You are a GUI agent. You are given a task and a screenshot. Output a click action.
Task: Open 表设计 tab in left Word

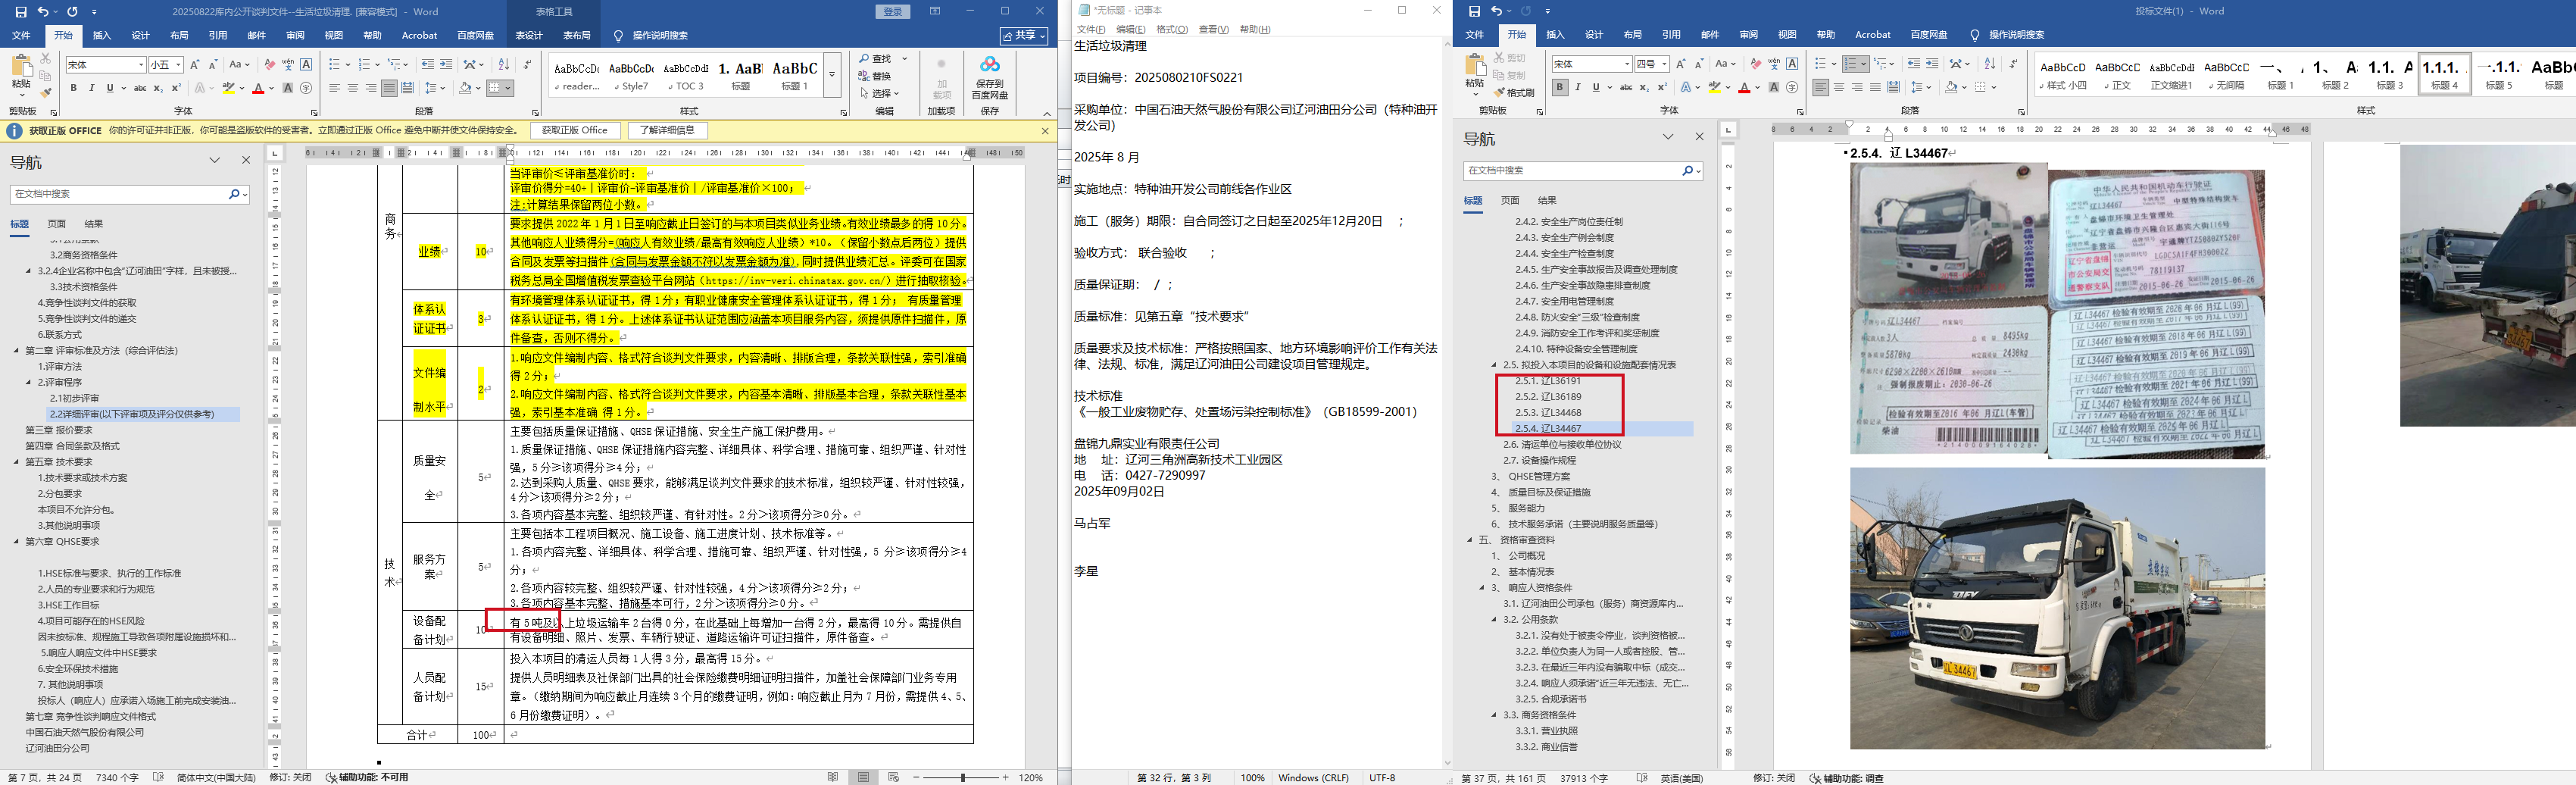pos(528,36)
